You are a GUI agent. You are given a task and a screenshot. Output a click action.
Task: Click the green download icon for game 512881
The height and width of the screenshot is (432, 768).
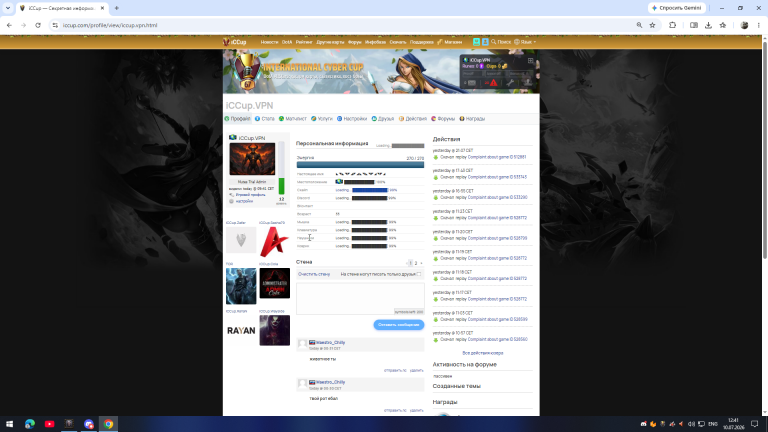(x=435, y=158)
